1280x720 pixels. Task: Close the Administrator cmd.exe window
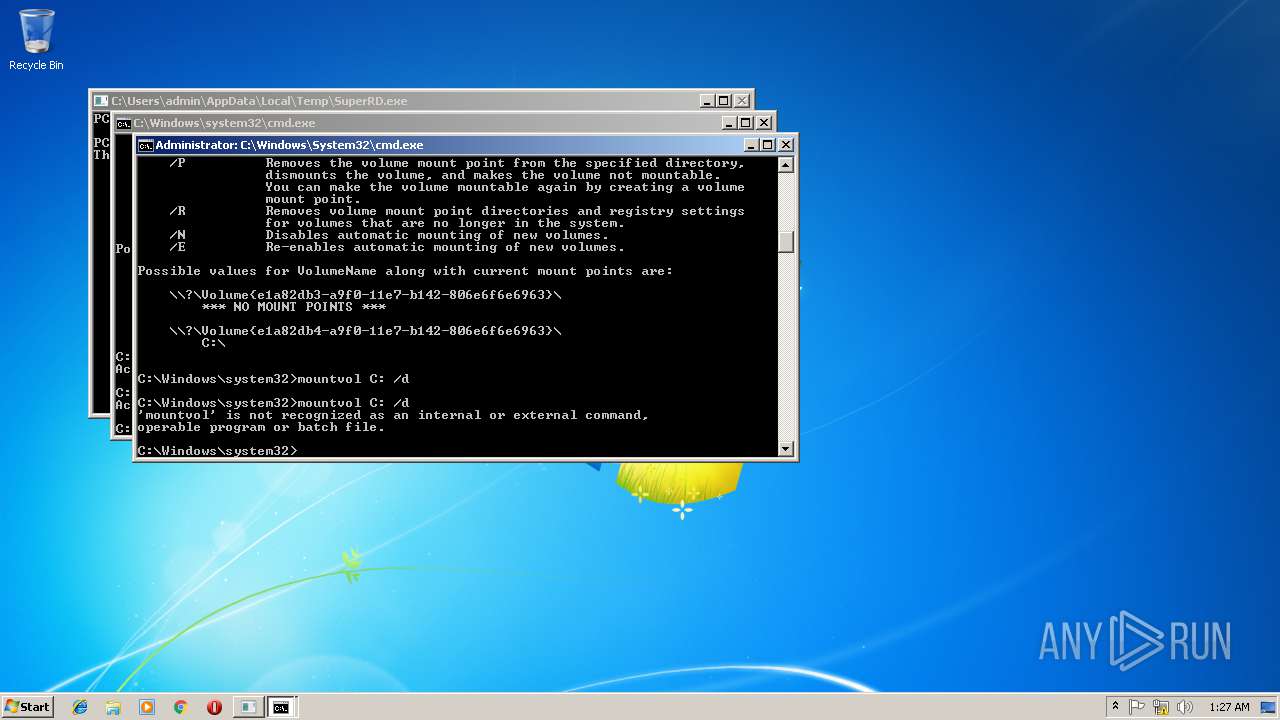(785, 145)
